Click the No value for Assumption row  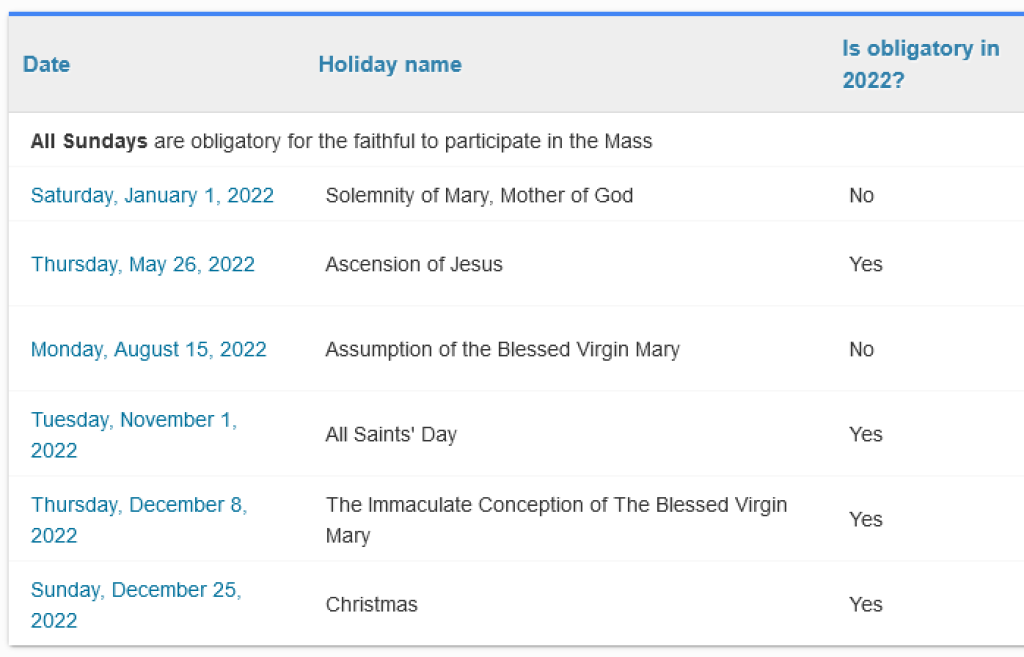pyautogui.click(x=861, y=350)
